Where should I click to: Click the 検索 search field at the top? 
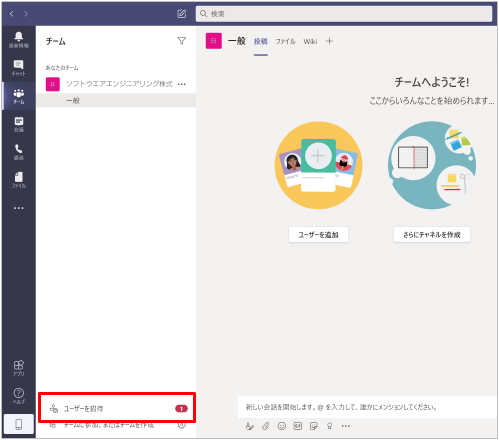344,14
